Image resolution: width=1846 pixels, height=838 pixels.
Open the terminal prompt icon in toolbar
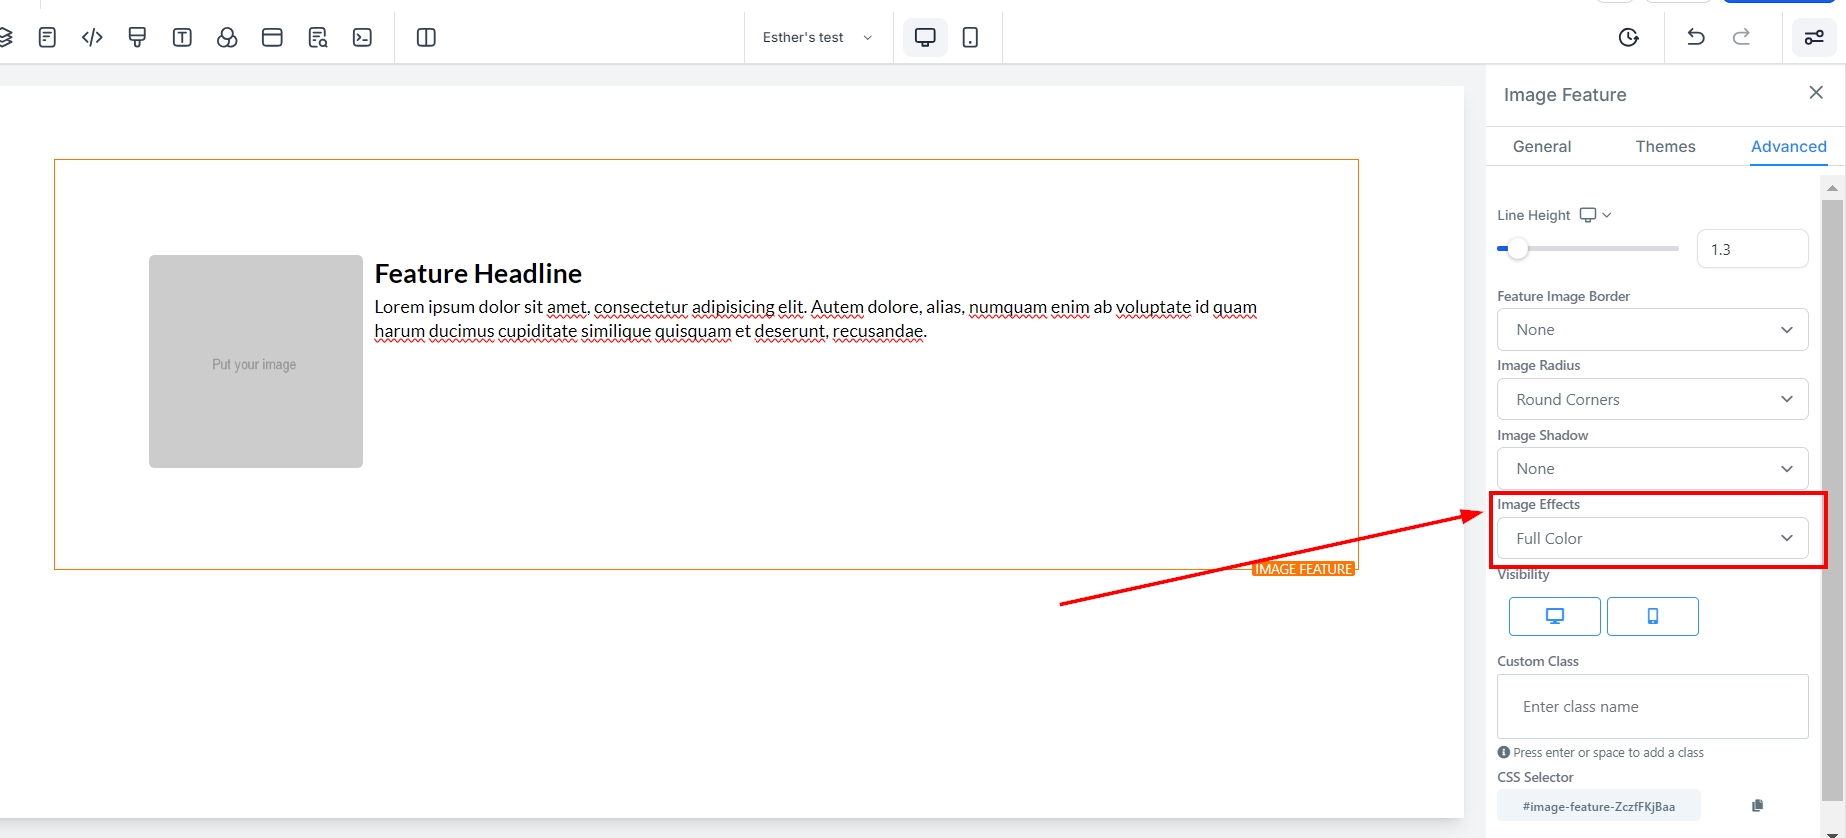pyautogui.click(x=362, y=38)
